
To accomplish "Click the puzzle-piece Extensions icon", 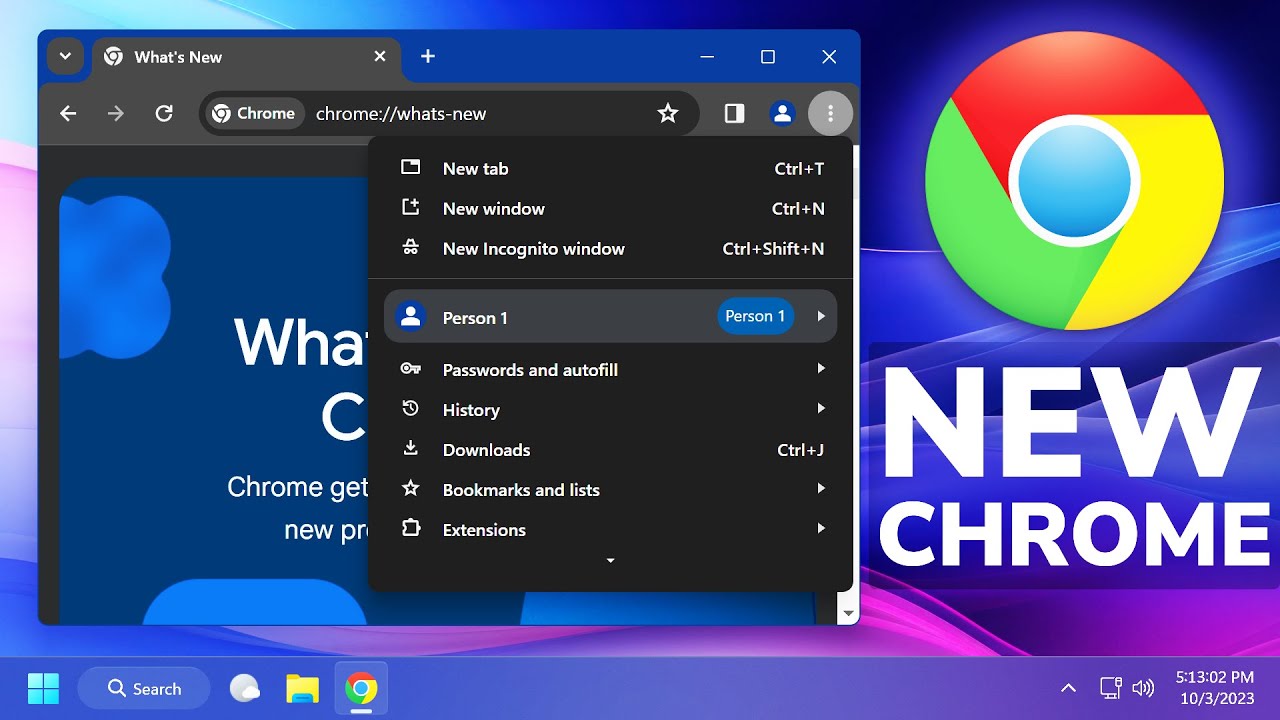I will coord(410,528).
